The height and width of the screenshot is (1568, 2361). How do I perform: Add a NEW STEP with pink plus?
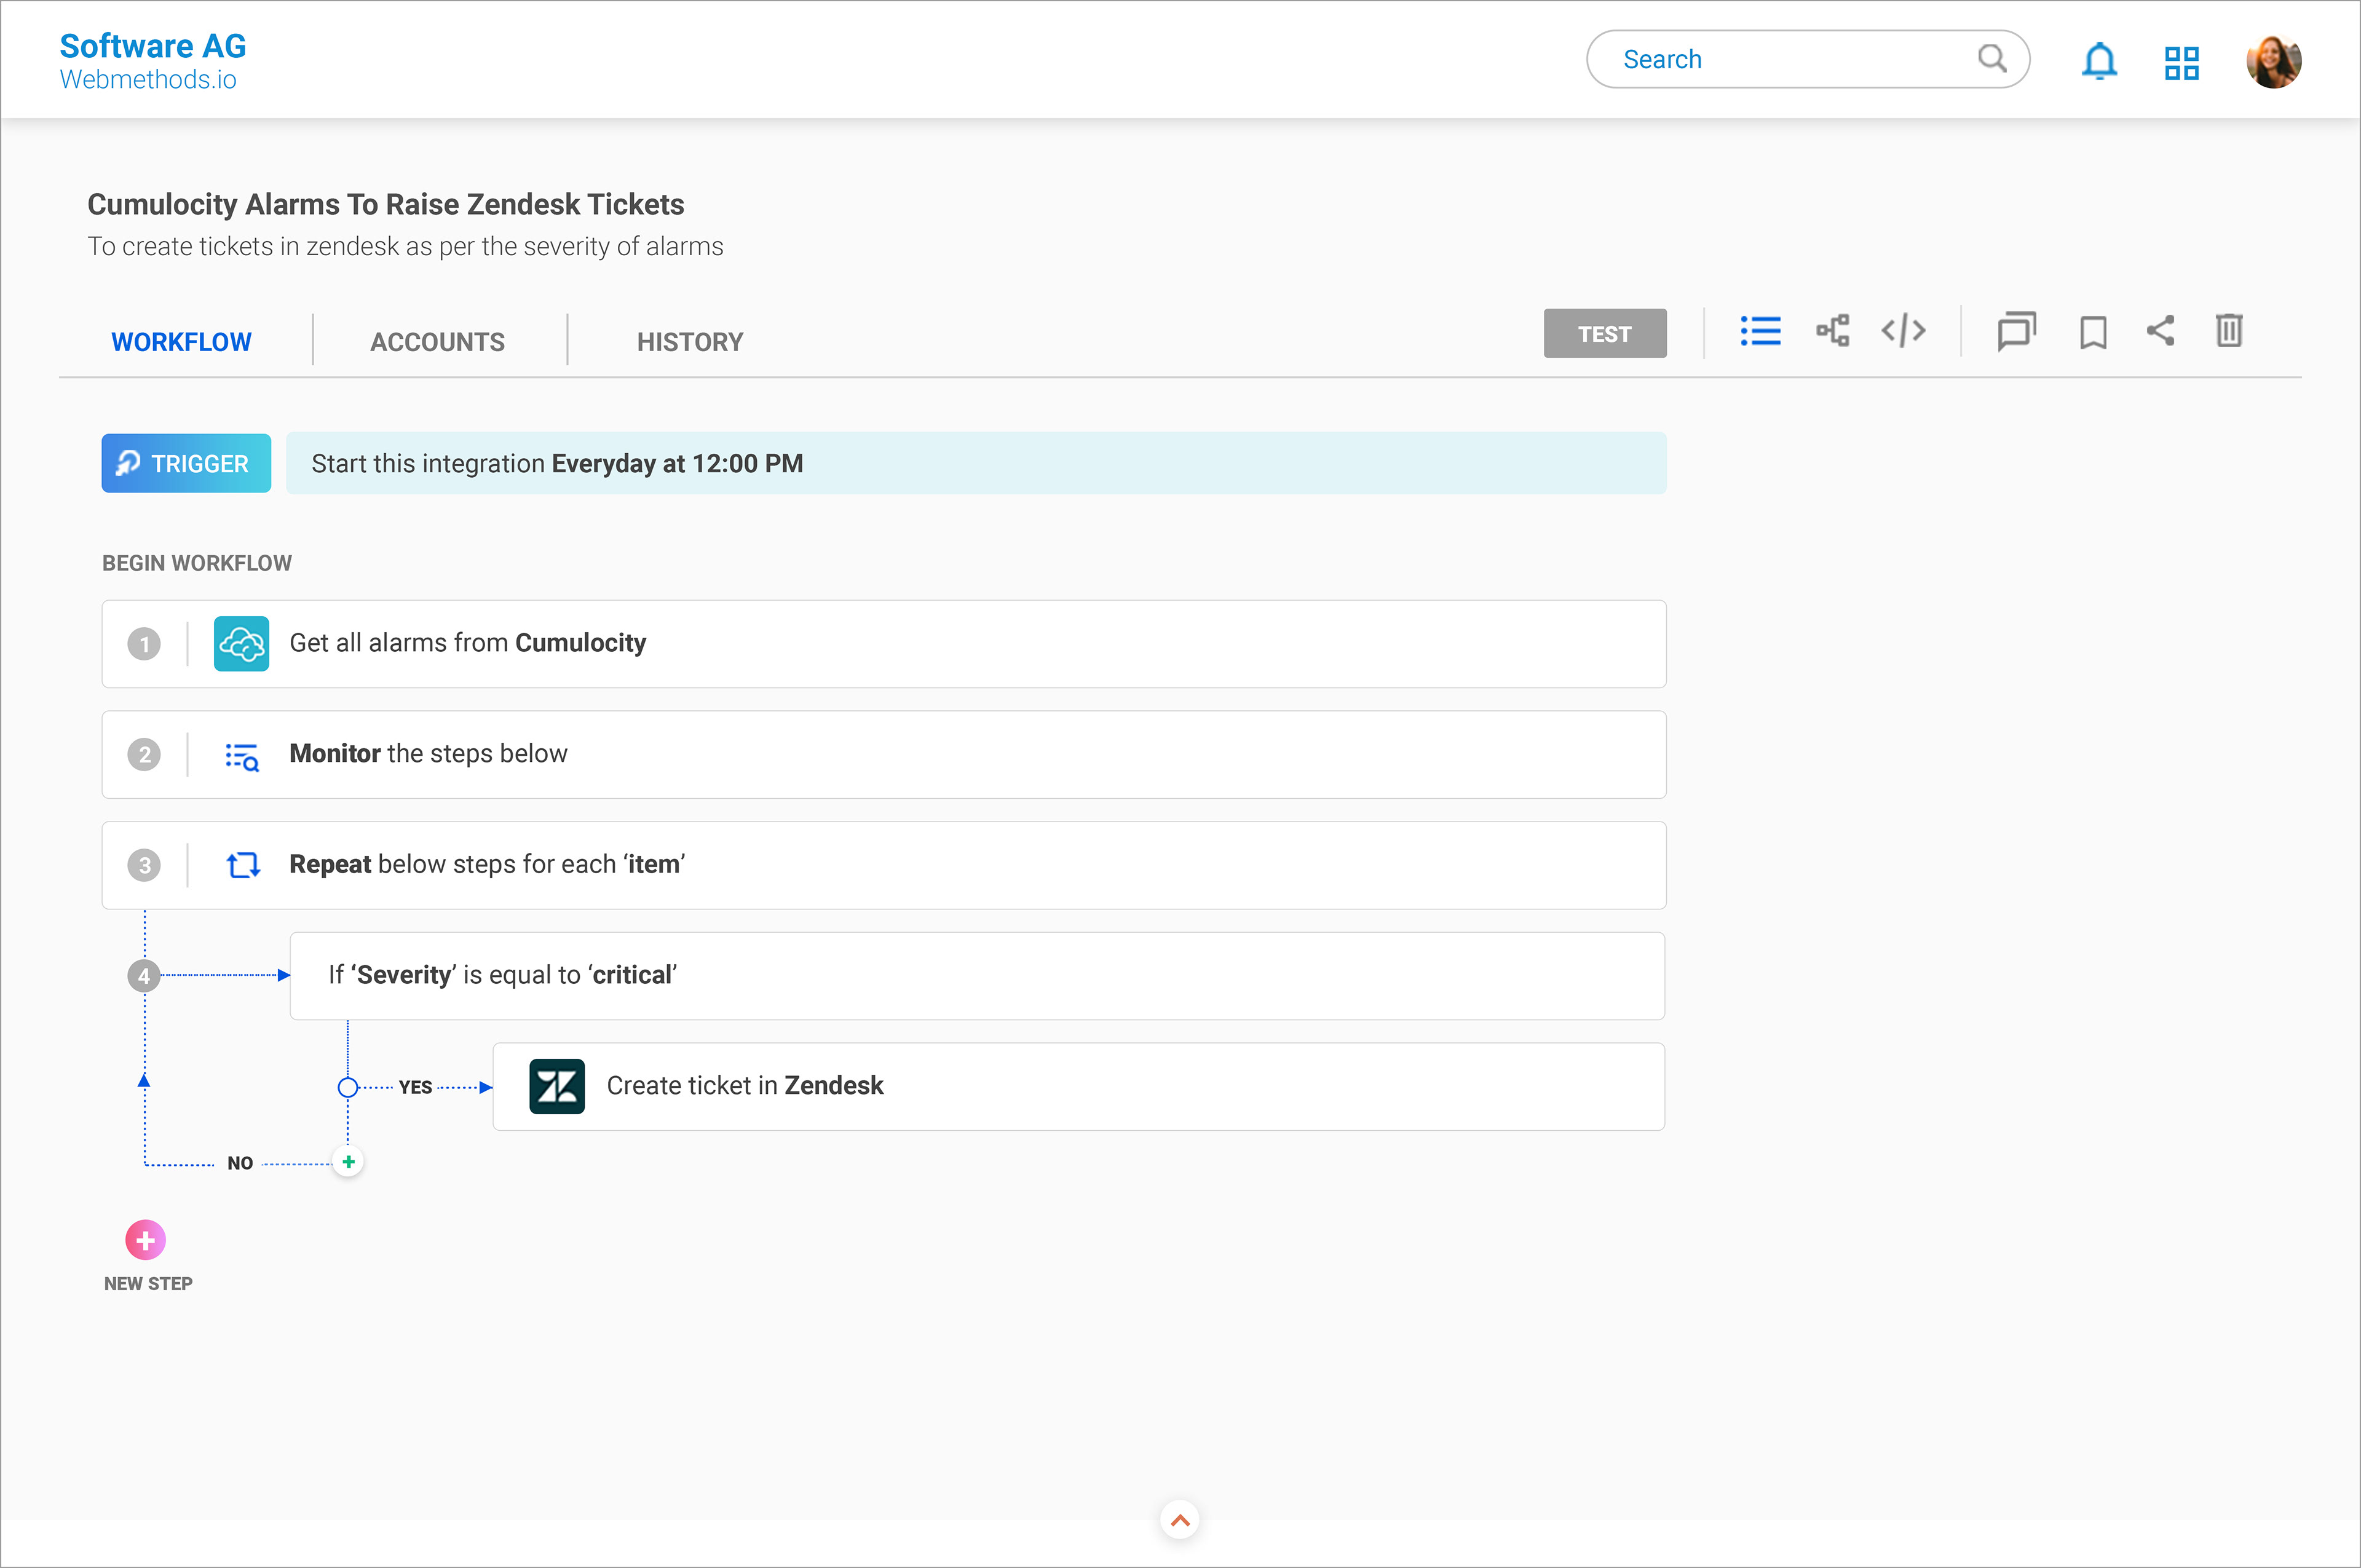click(x=145, y=1241)
